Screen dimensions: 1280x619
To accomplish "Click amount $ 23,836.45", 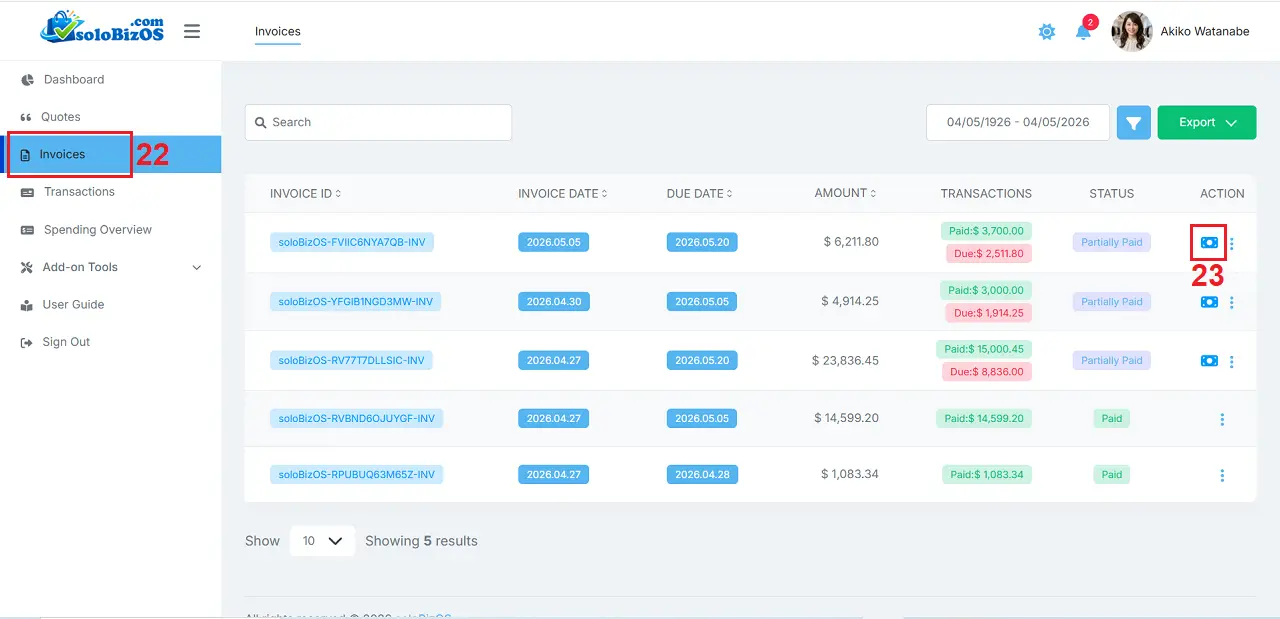I will click(846, 360).
